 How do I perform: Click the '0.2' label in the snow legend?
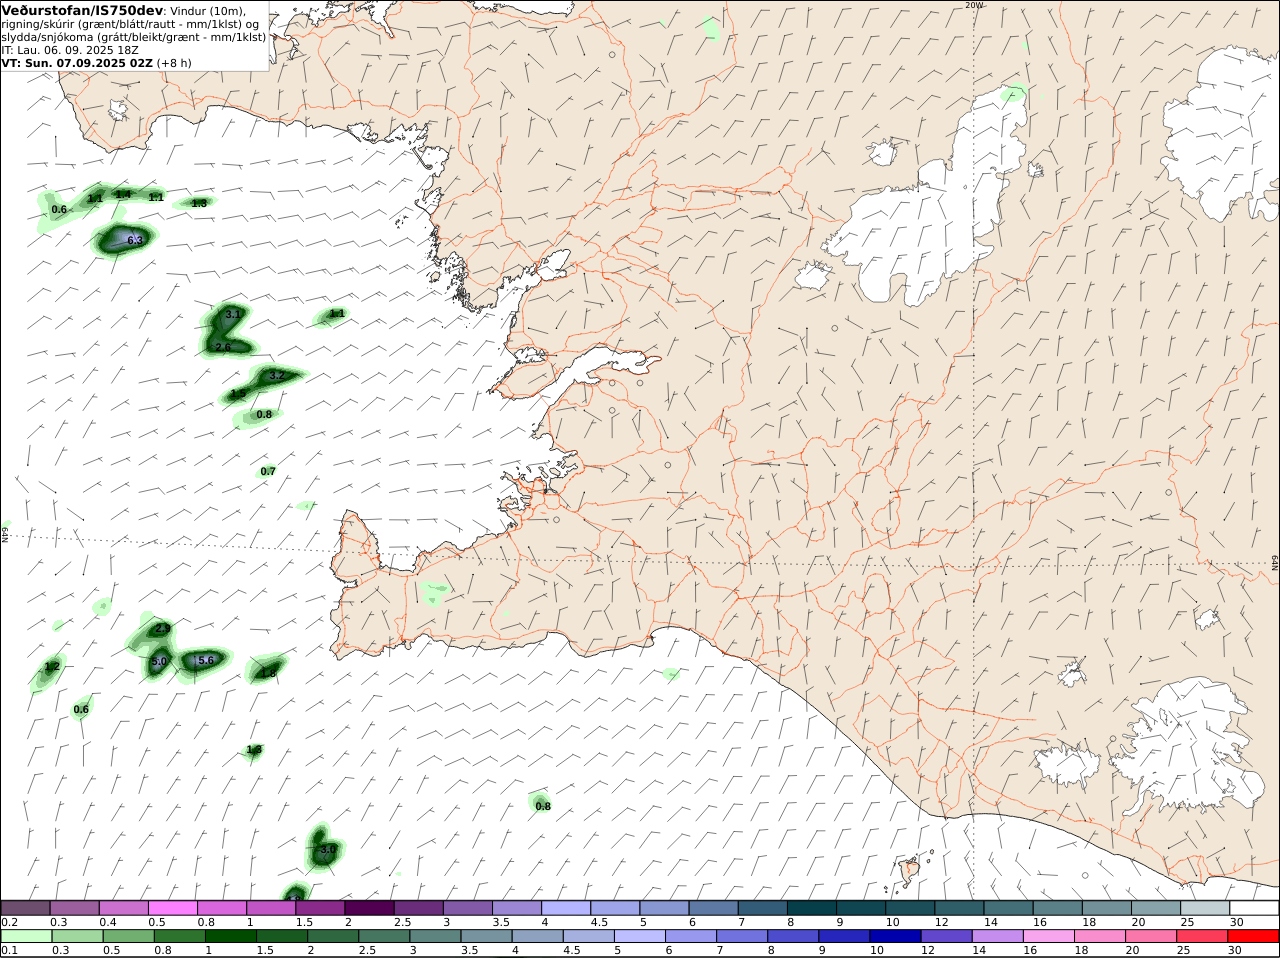9,922
